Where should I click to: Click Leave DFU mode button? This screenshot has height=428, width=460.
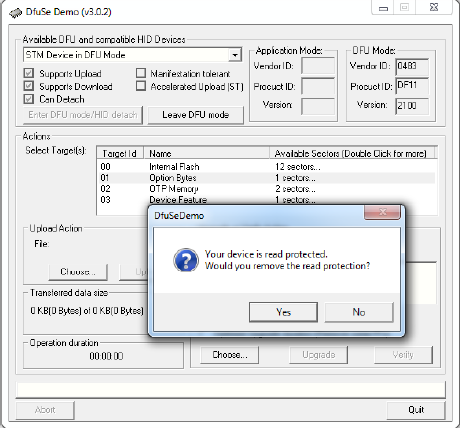coord(196,115)
